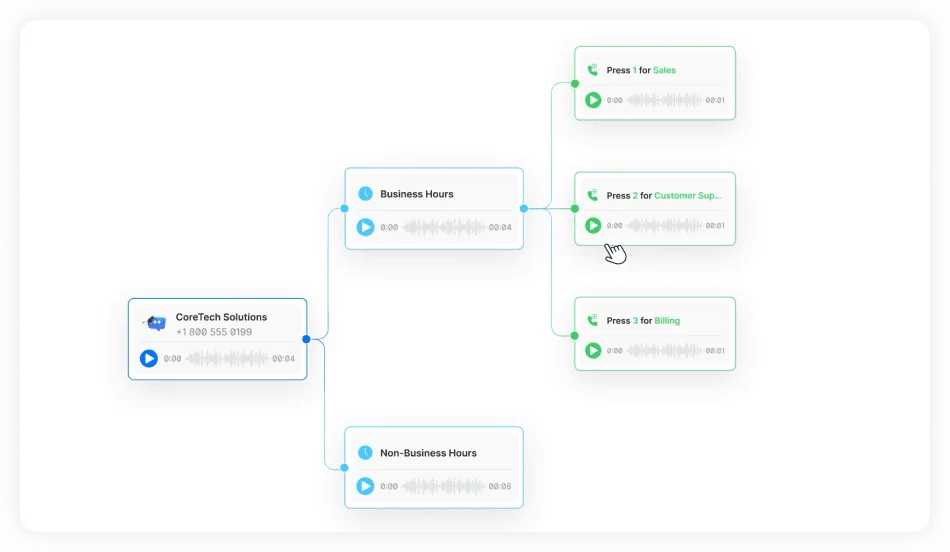This screenshot has width=950, height=552.
Task: Play the Business Hours audio message
Action: (x=365, y=227)
